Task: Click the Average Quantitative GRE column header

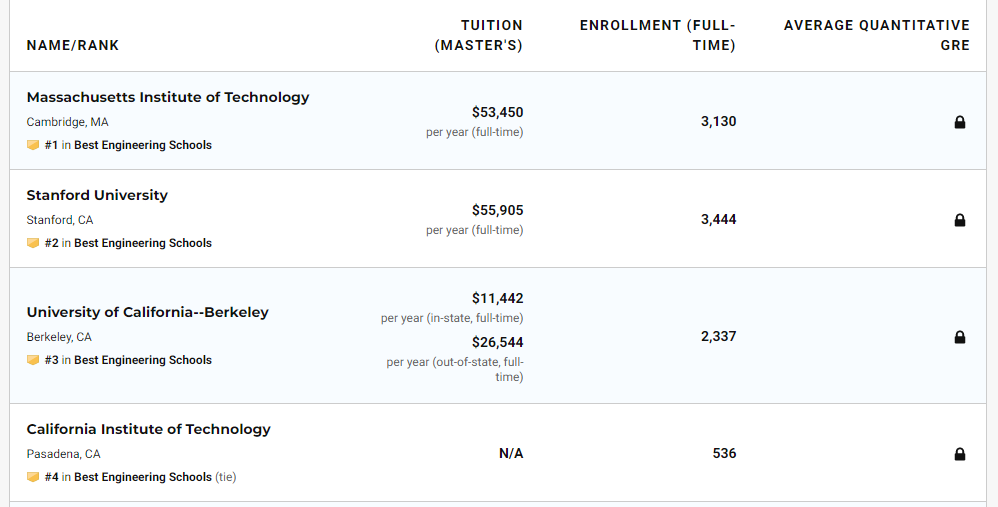Action: pos(877,35)
